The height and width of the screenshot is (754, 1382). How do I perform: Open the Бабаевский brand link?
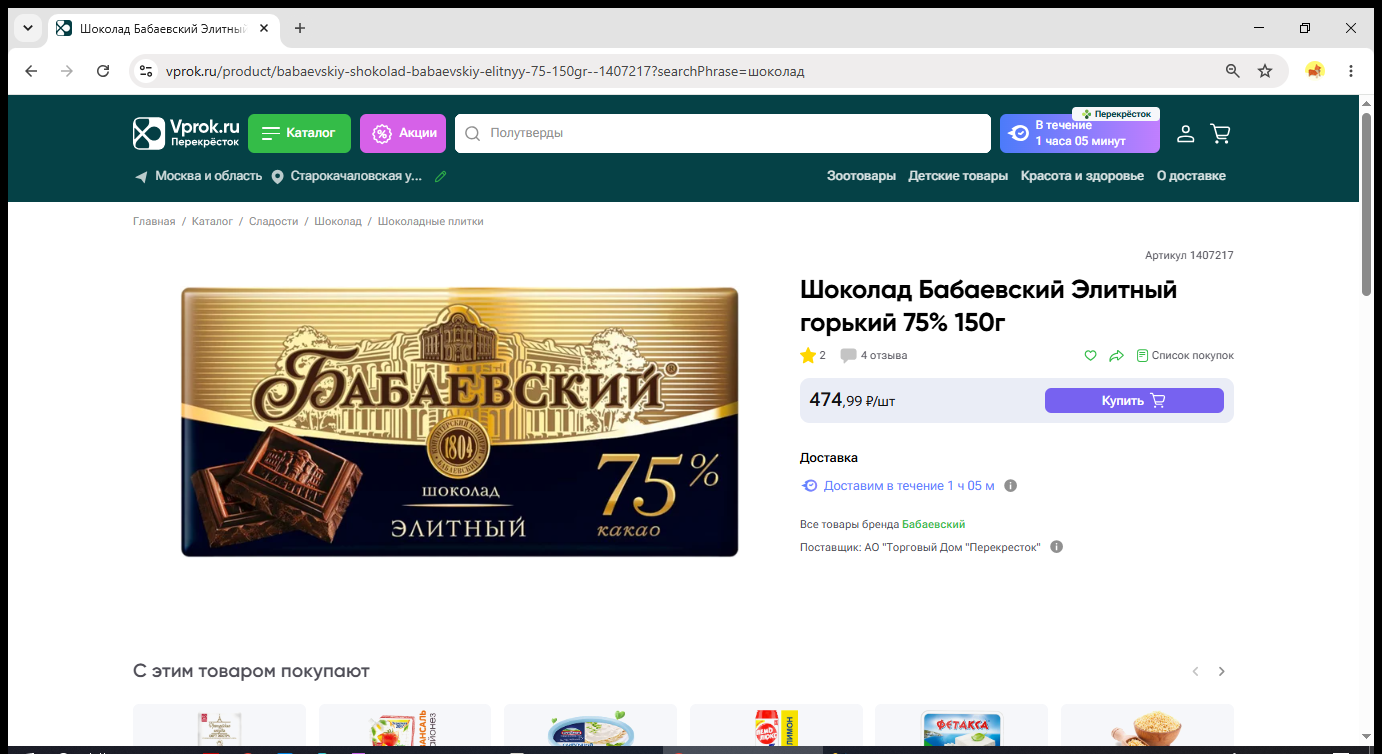[x=934, y=524]
